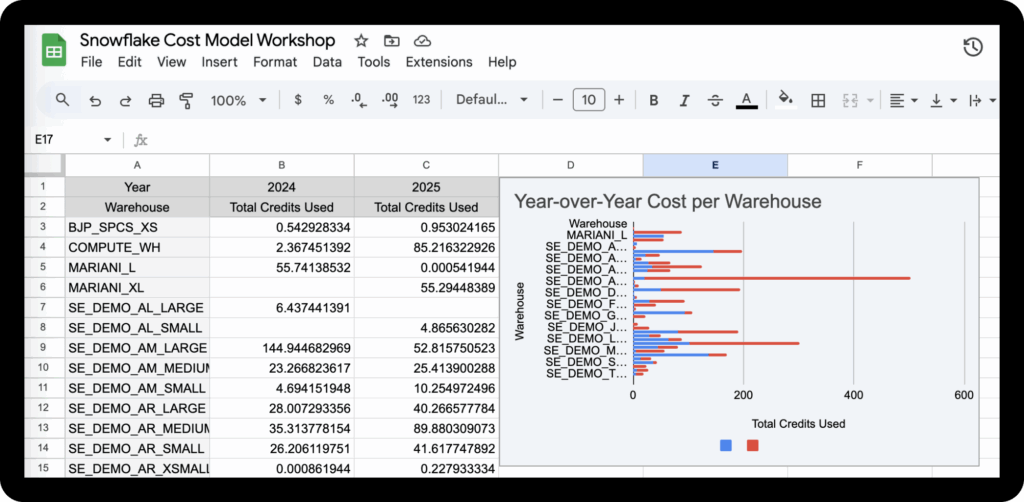Screen dimensions: 1024x502
Task: Activate the paint format tool
Action: tap(186, 101)
